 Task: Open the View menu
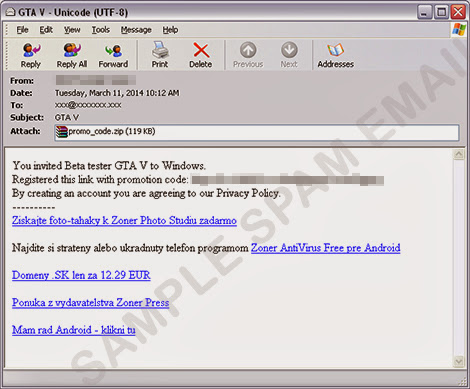[x=72, y=30]
